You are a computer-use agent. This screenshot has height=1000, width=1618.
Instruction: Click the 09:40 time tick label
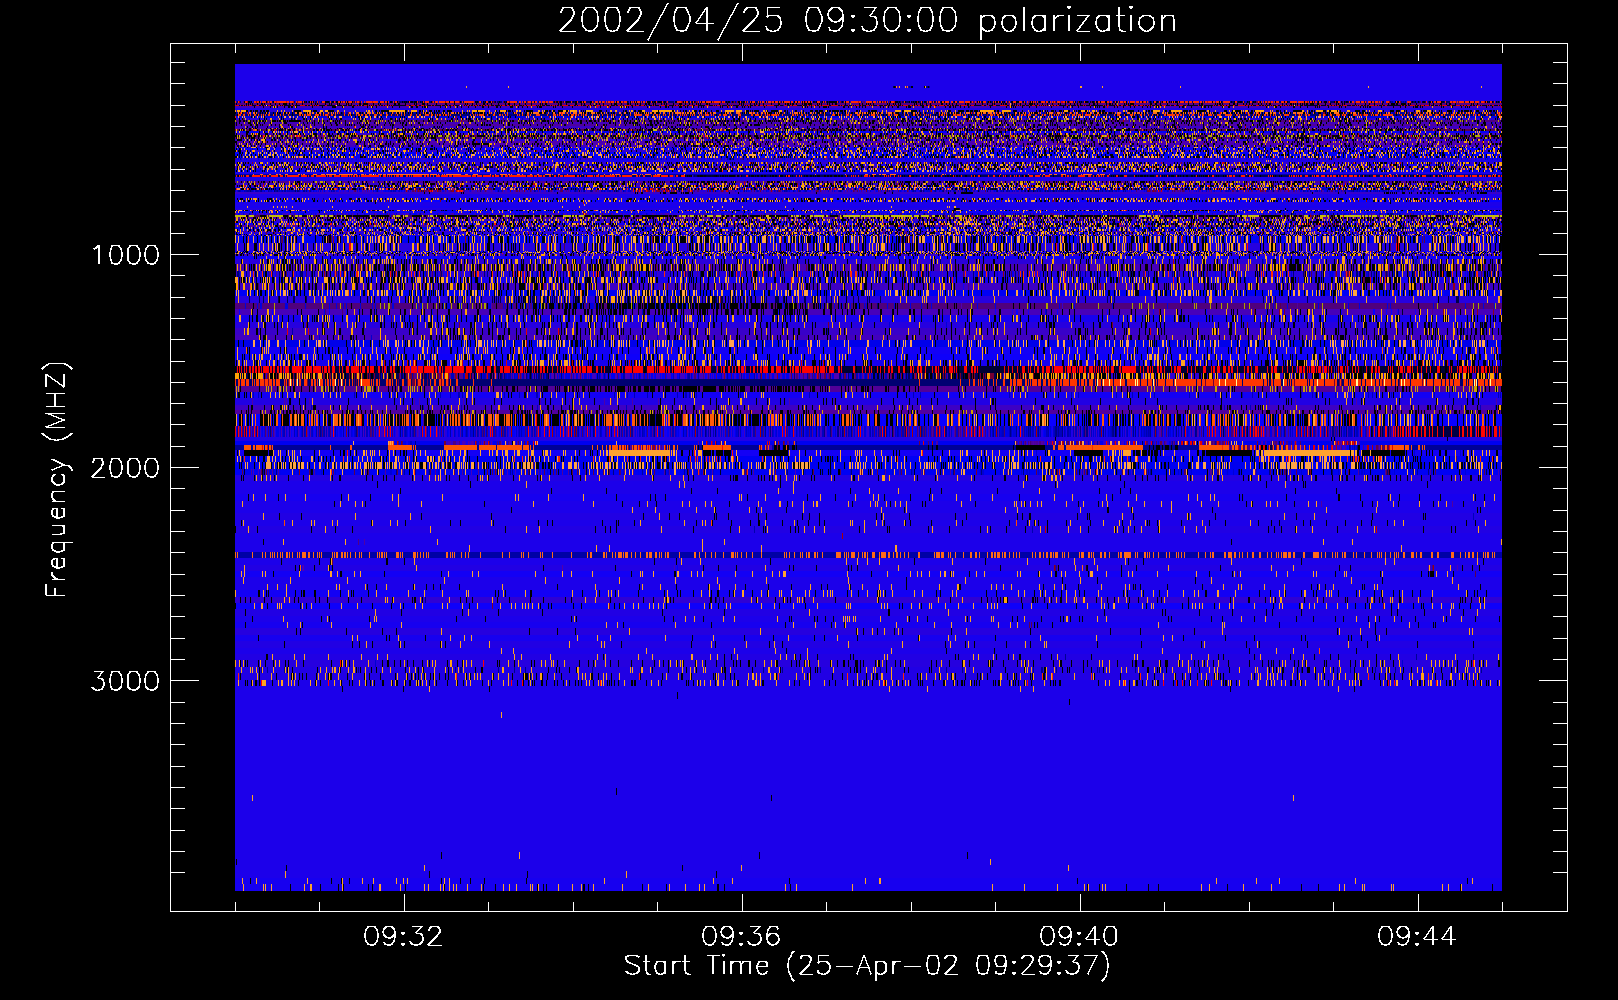tap(1079, 937)
